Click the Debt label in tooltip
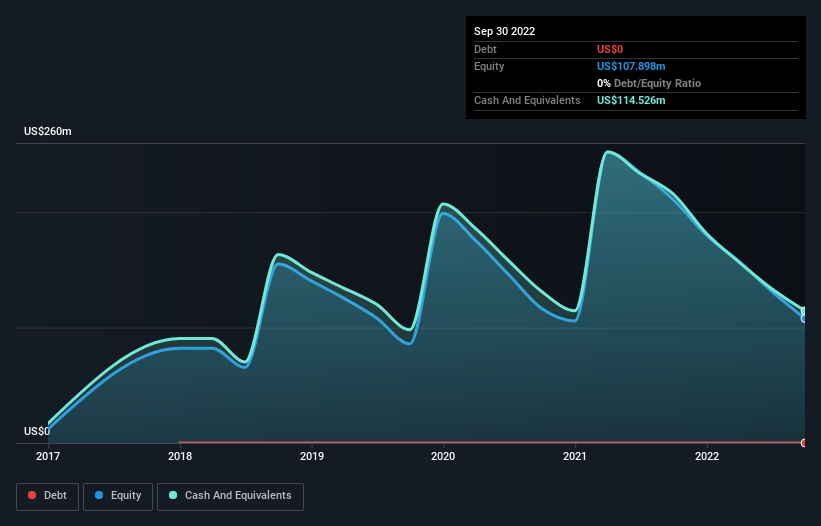This screenshot has width=821, height=526. point(485,49)
